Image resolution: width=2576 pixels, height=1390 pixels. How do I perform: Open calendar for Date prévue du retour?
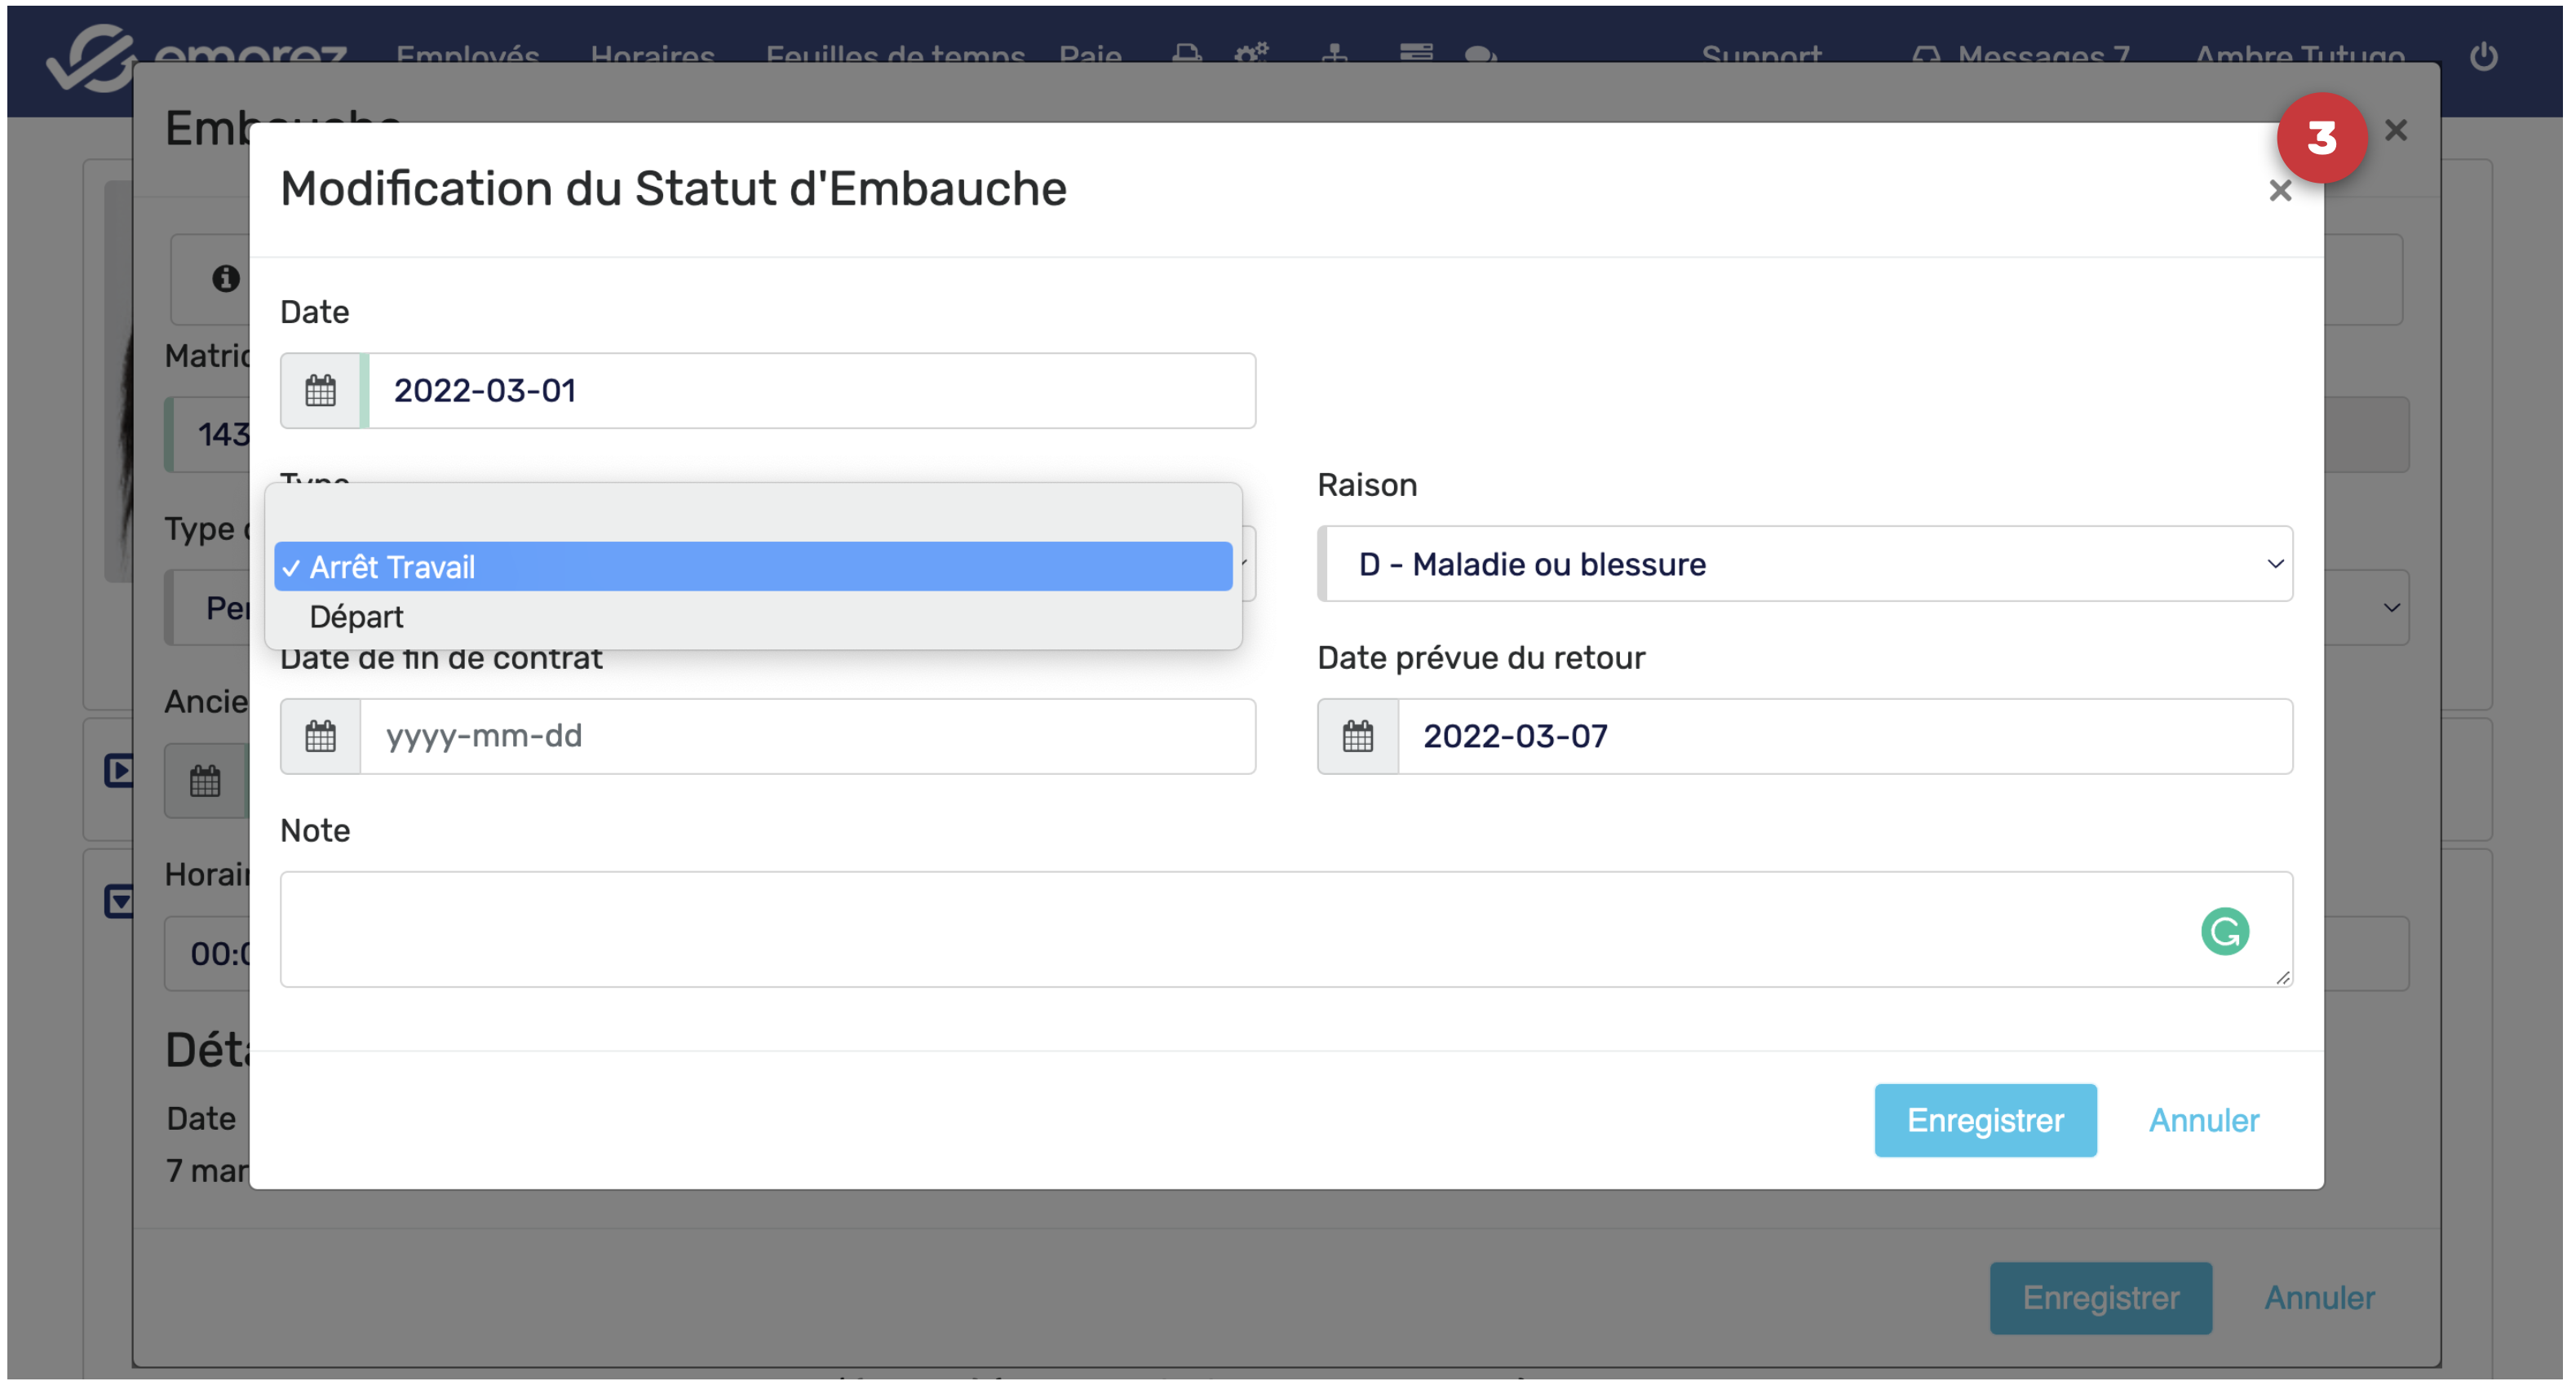click(x=1357, y=736)
